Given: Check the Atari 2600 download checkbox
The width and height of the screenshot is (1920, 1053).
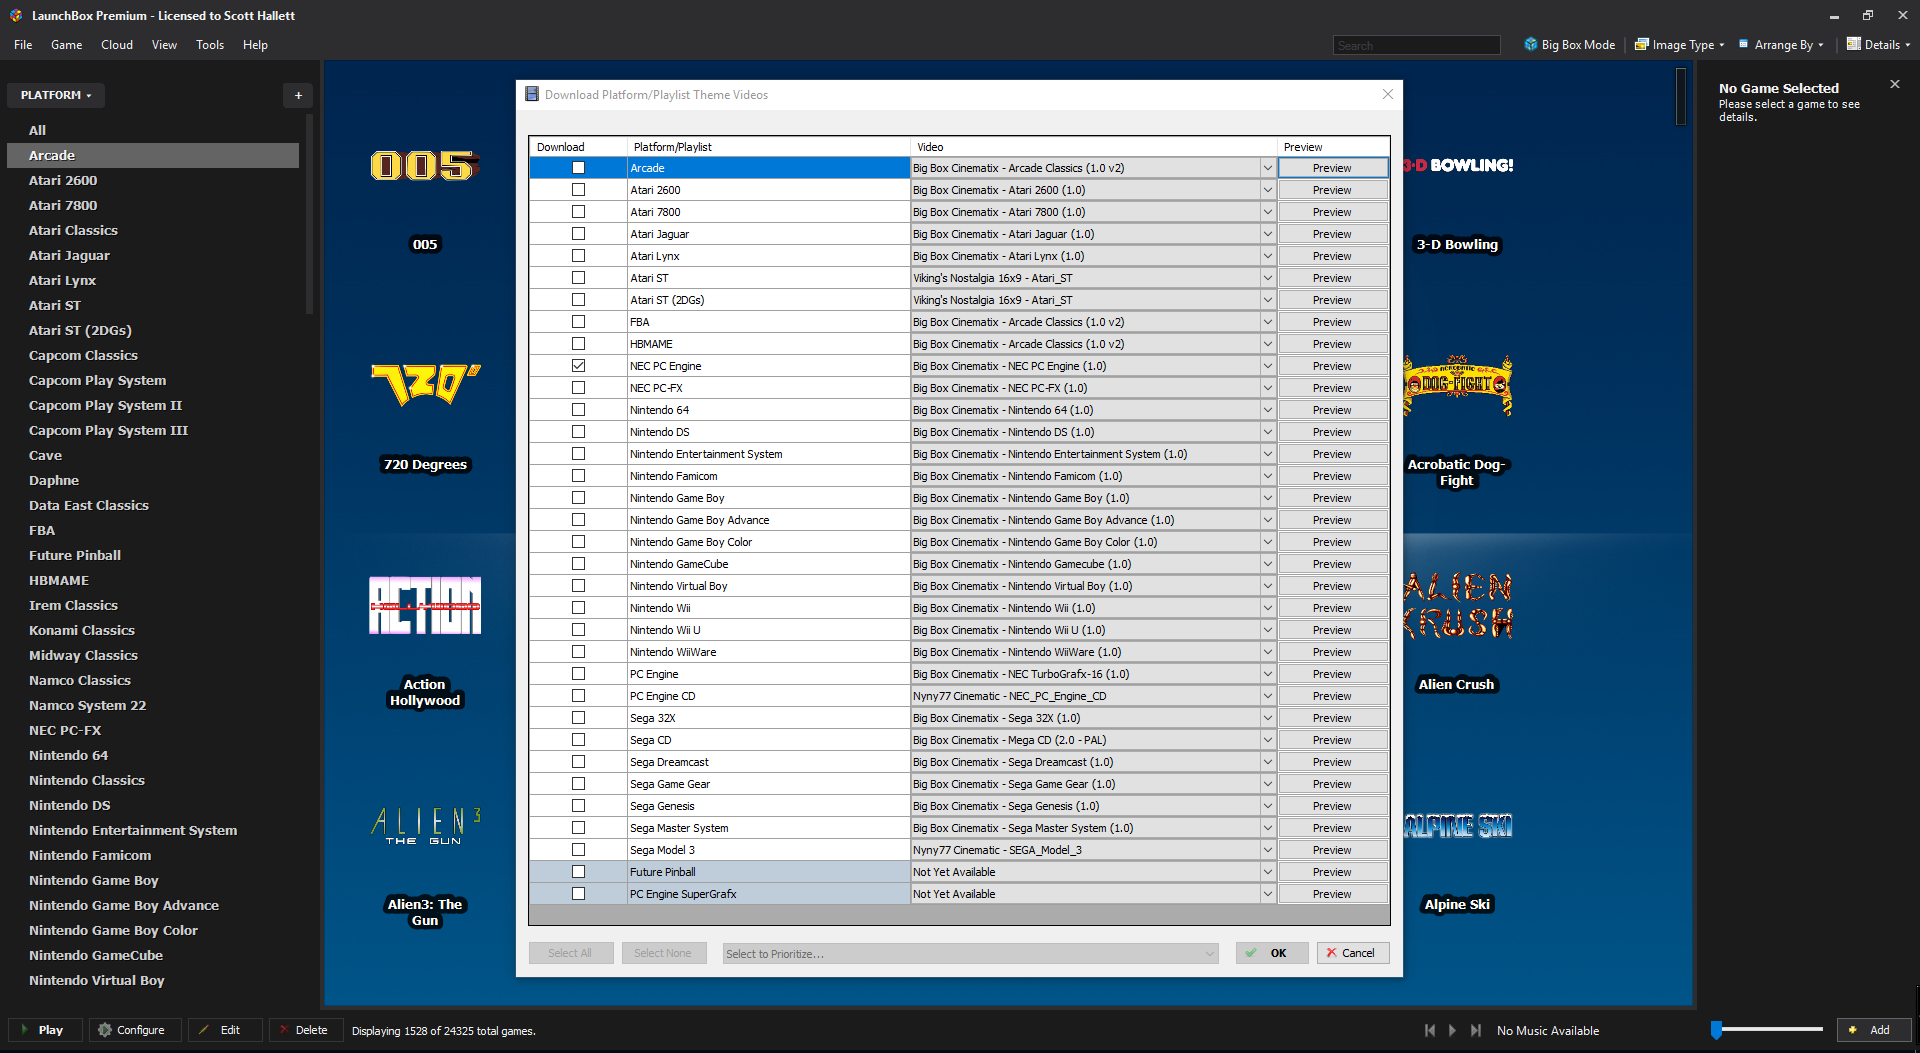Looking at the screenshot, I should coord(578,190).
